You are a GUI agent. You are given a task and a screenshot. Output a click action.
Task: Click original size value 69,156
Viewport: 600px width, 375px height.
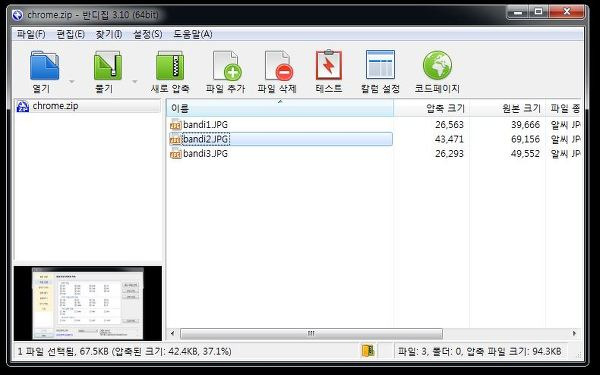tap(525, 139)
